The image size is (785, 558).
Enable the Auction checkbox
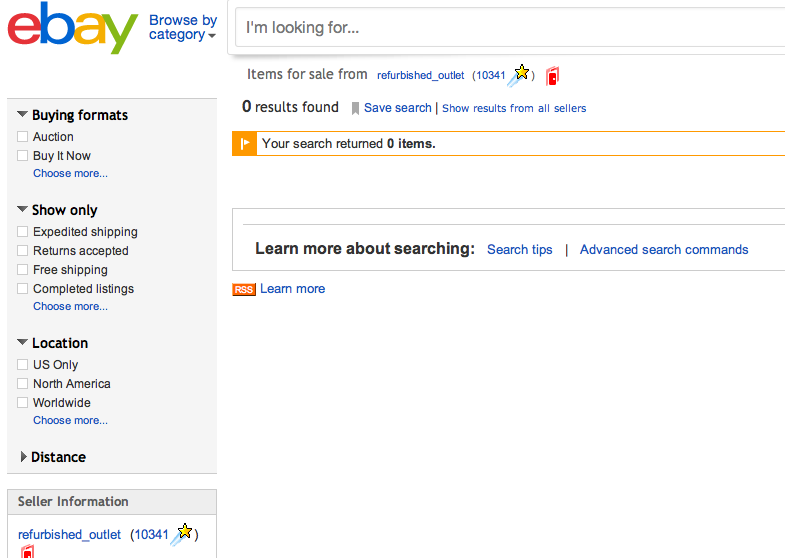(23, 137)
